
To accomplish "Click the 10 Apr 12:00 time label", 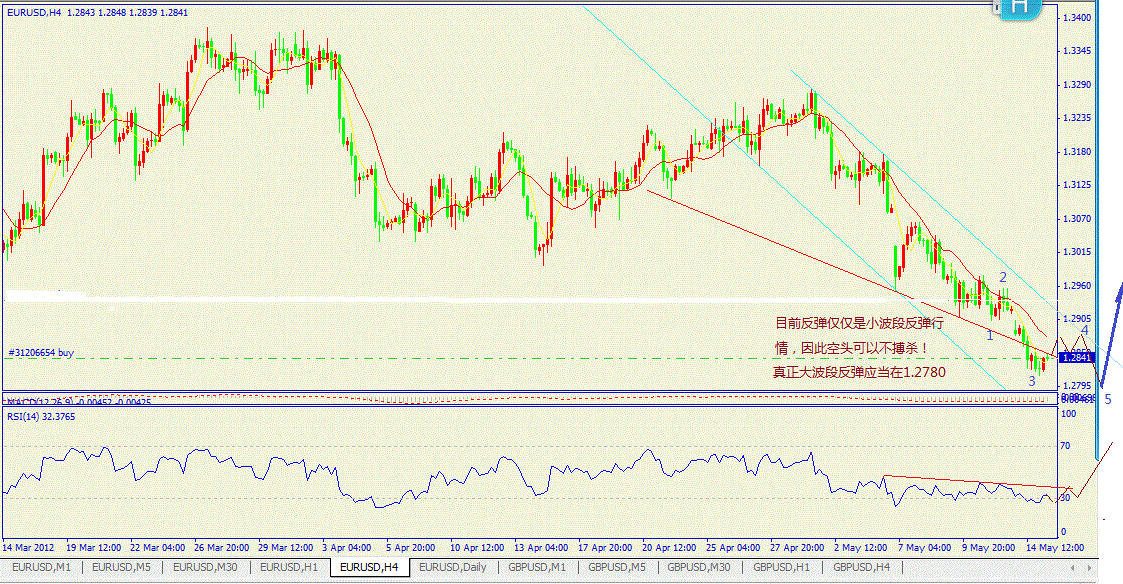I will pos(477,547).
